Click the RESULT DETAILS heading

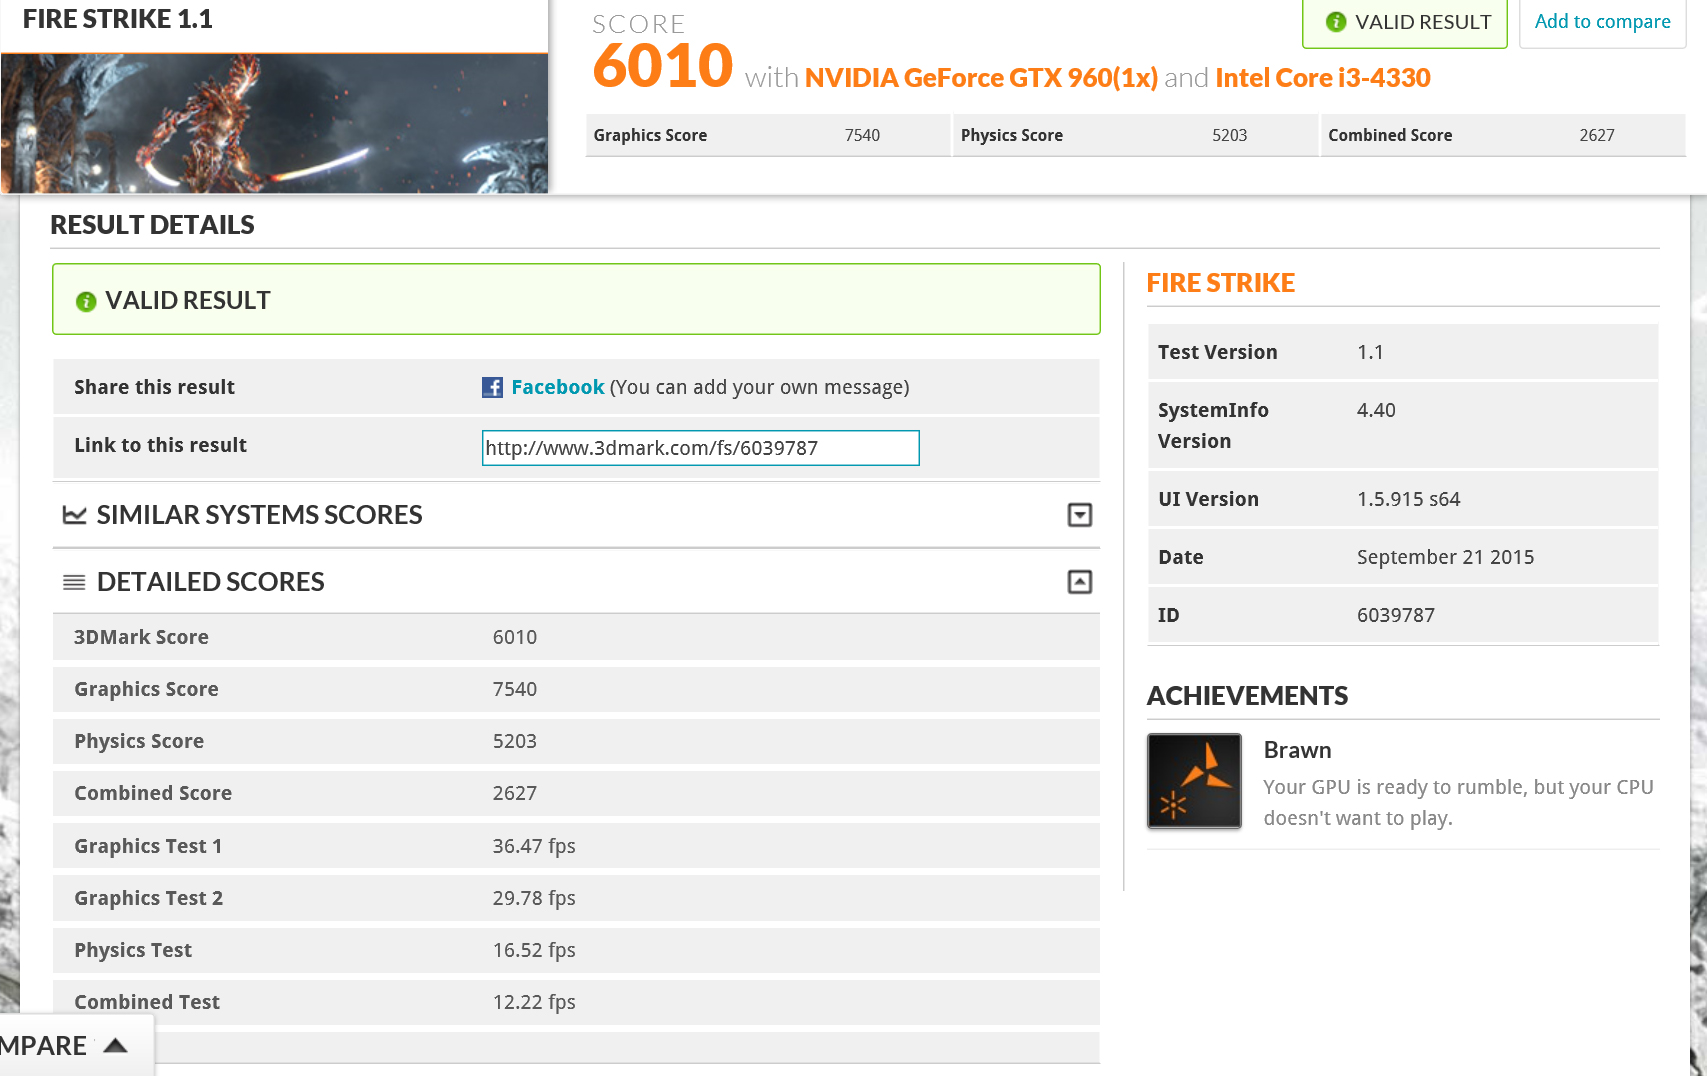point(153,225)
